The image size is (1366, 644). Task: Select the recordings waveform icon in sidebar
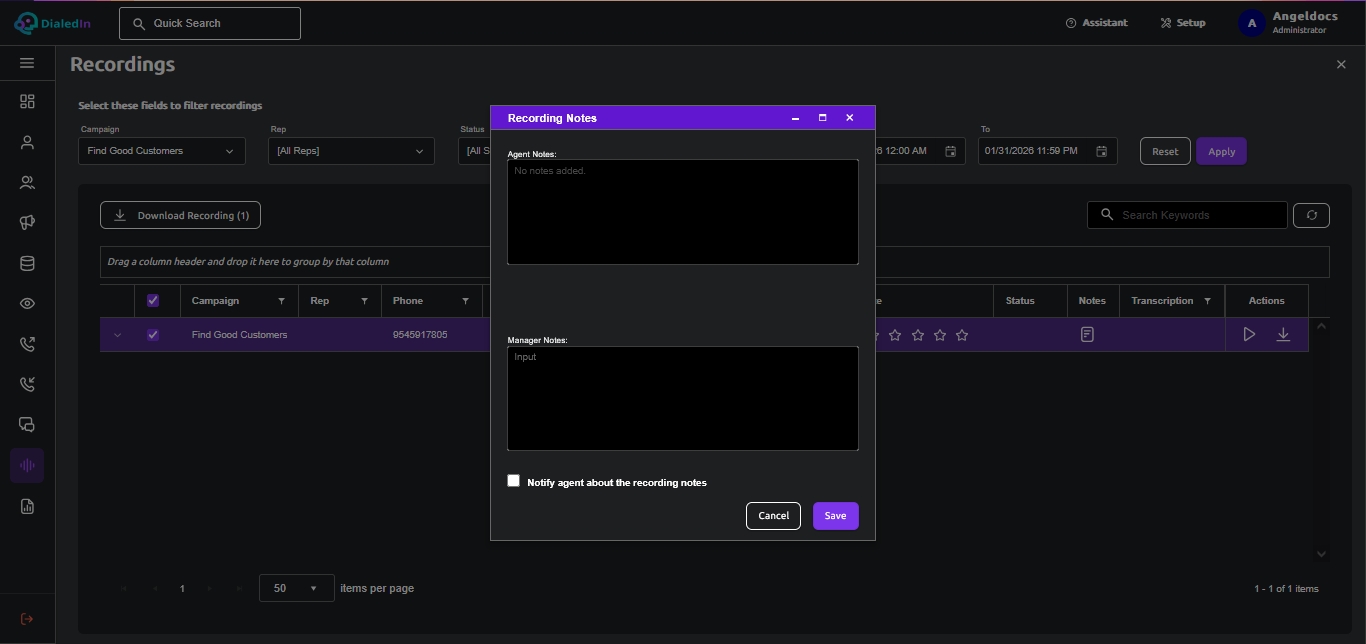[x=27, y=466]
